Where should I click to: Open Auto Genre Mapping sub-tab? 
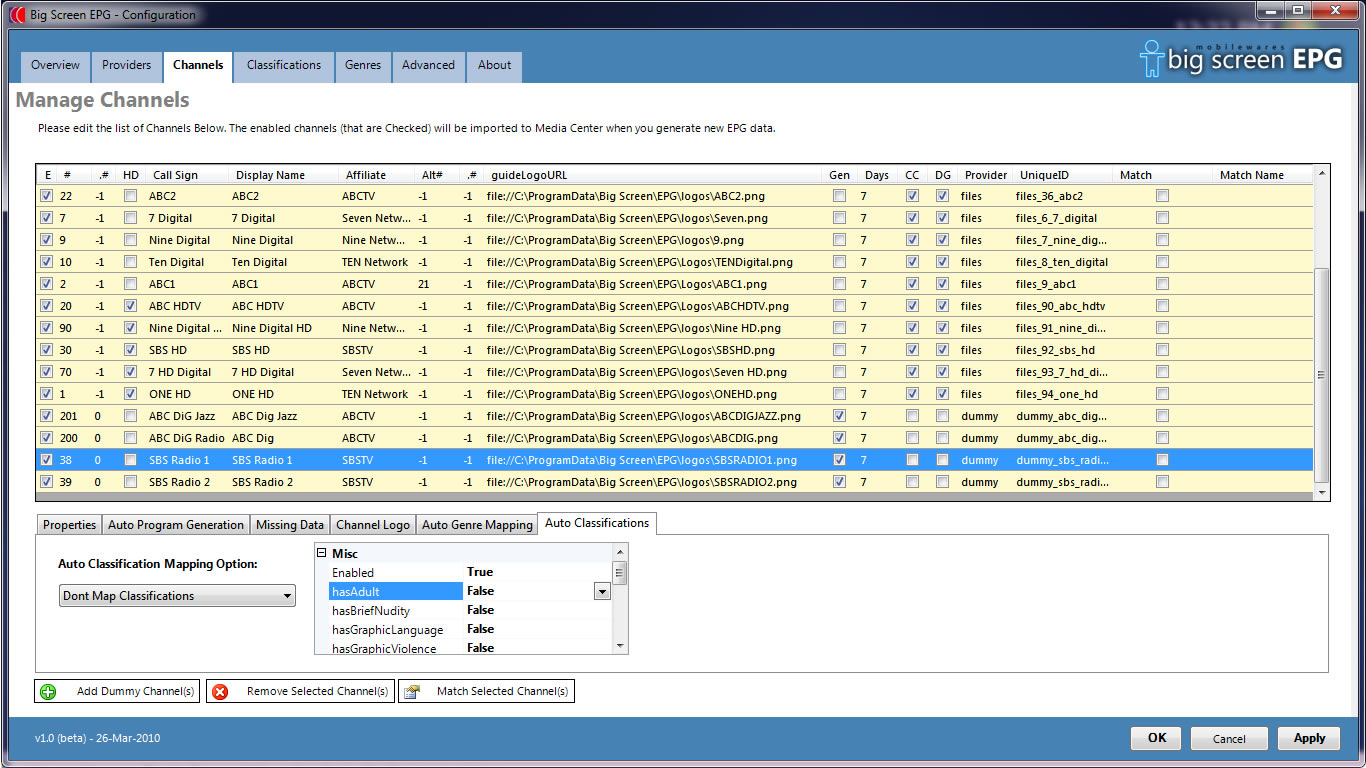click(x=477, y=525)
